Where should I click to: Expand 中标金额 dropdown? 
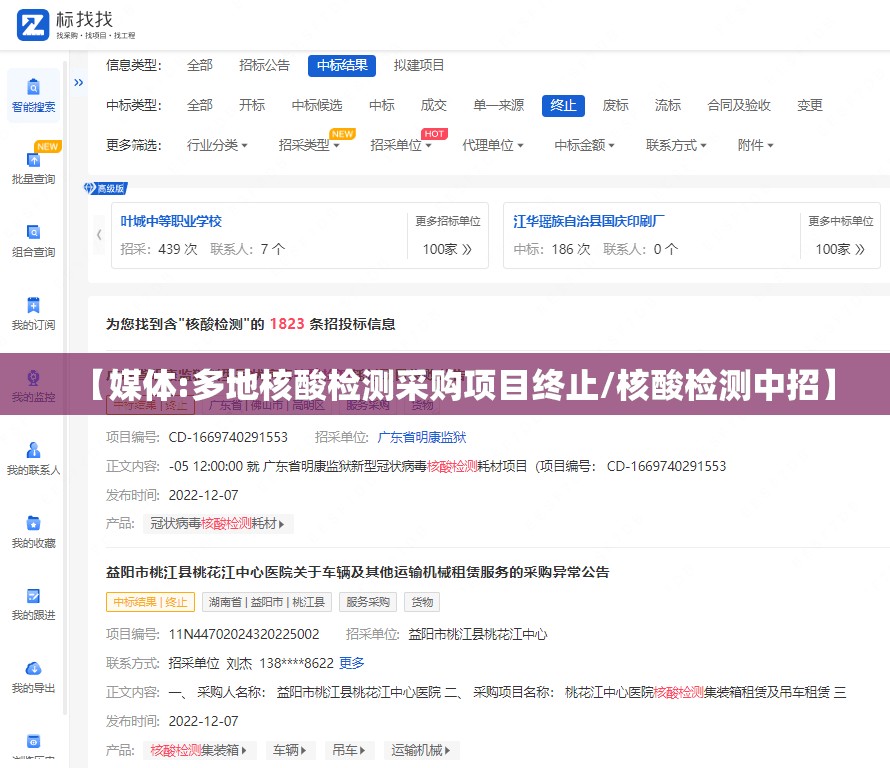point(585,145)
